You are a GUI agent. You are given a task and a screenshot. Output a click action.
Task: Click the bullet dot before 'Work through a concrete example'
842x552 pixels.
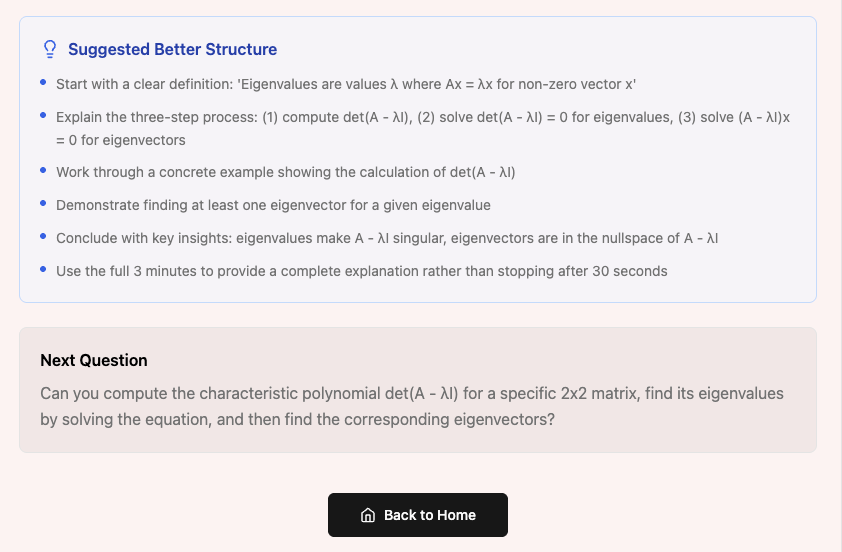43,170
